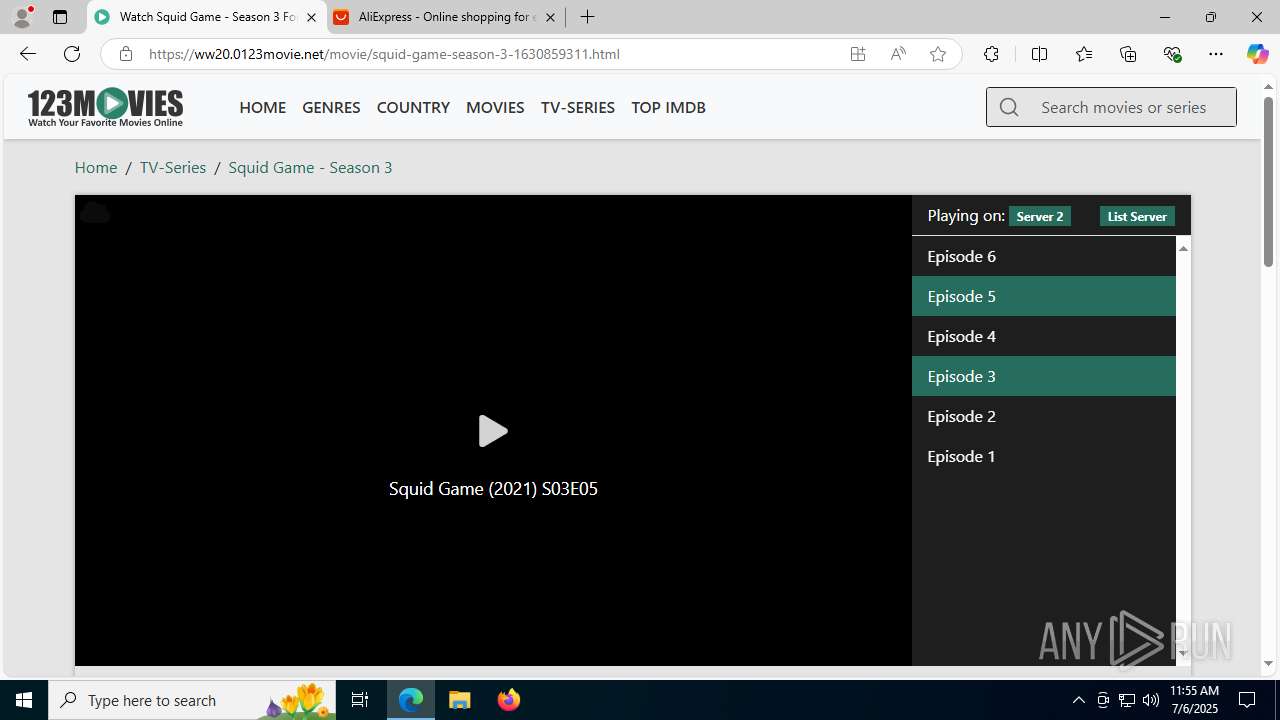The image size is (1280, 720).
Task: Show hidden tray icons chevron
Action: click(1078, 700)
